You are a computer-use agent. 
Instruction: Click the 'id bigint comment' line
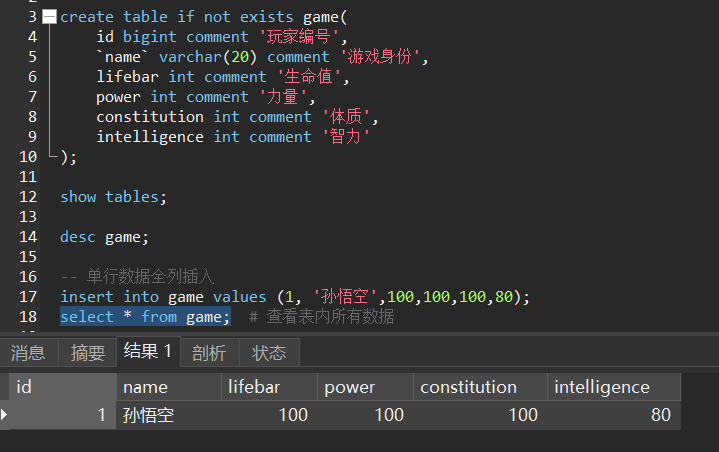tap(222, 37)
